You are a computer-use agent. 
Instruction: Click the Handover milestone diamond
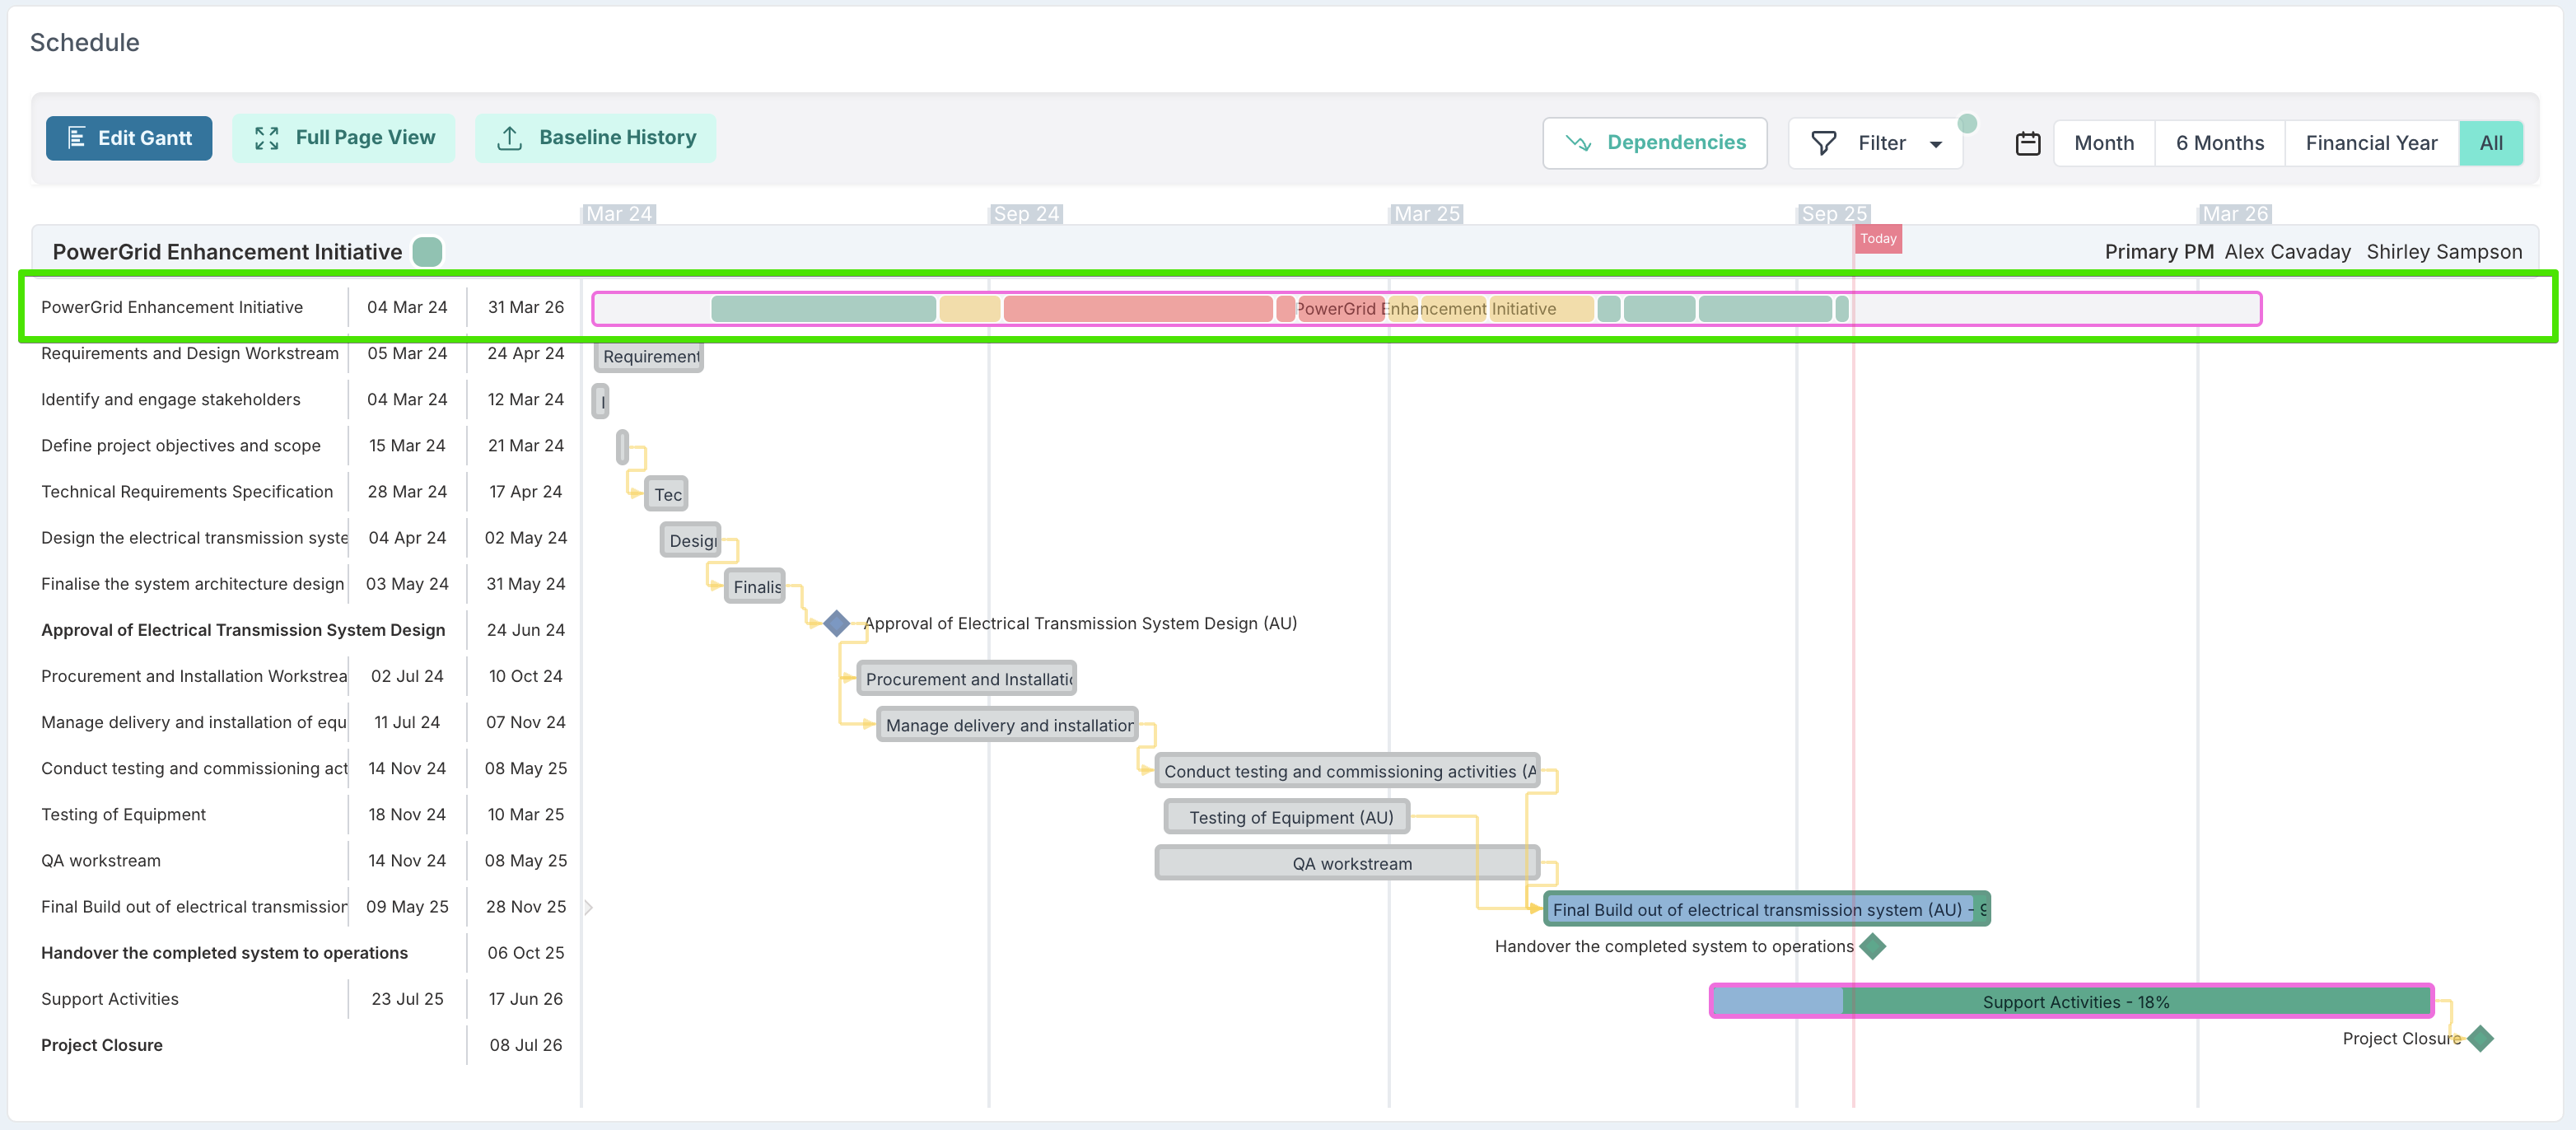1872,946
